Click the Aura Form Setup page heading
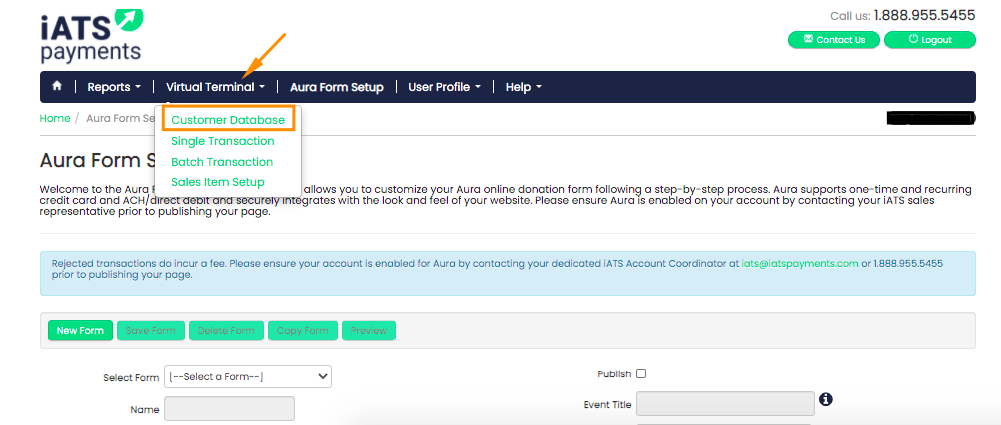The height and width of the screenshot is (425, 1001). click(x=97, y=160)
